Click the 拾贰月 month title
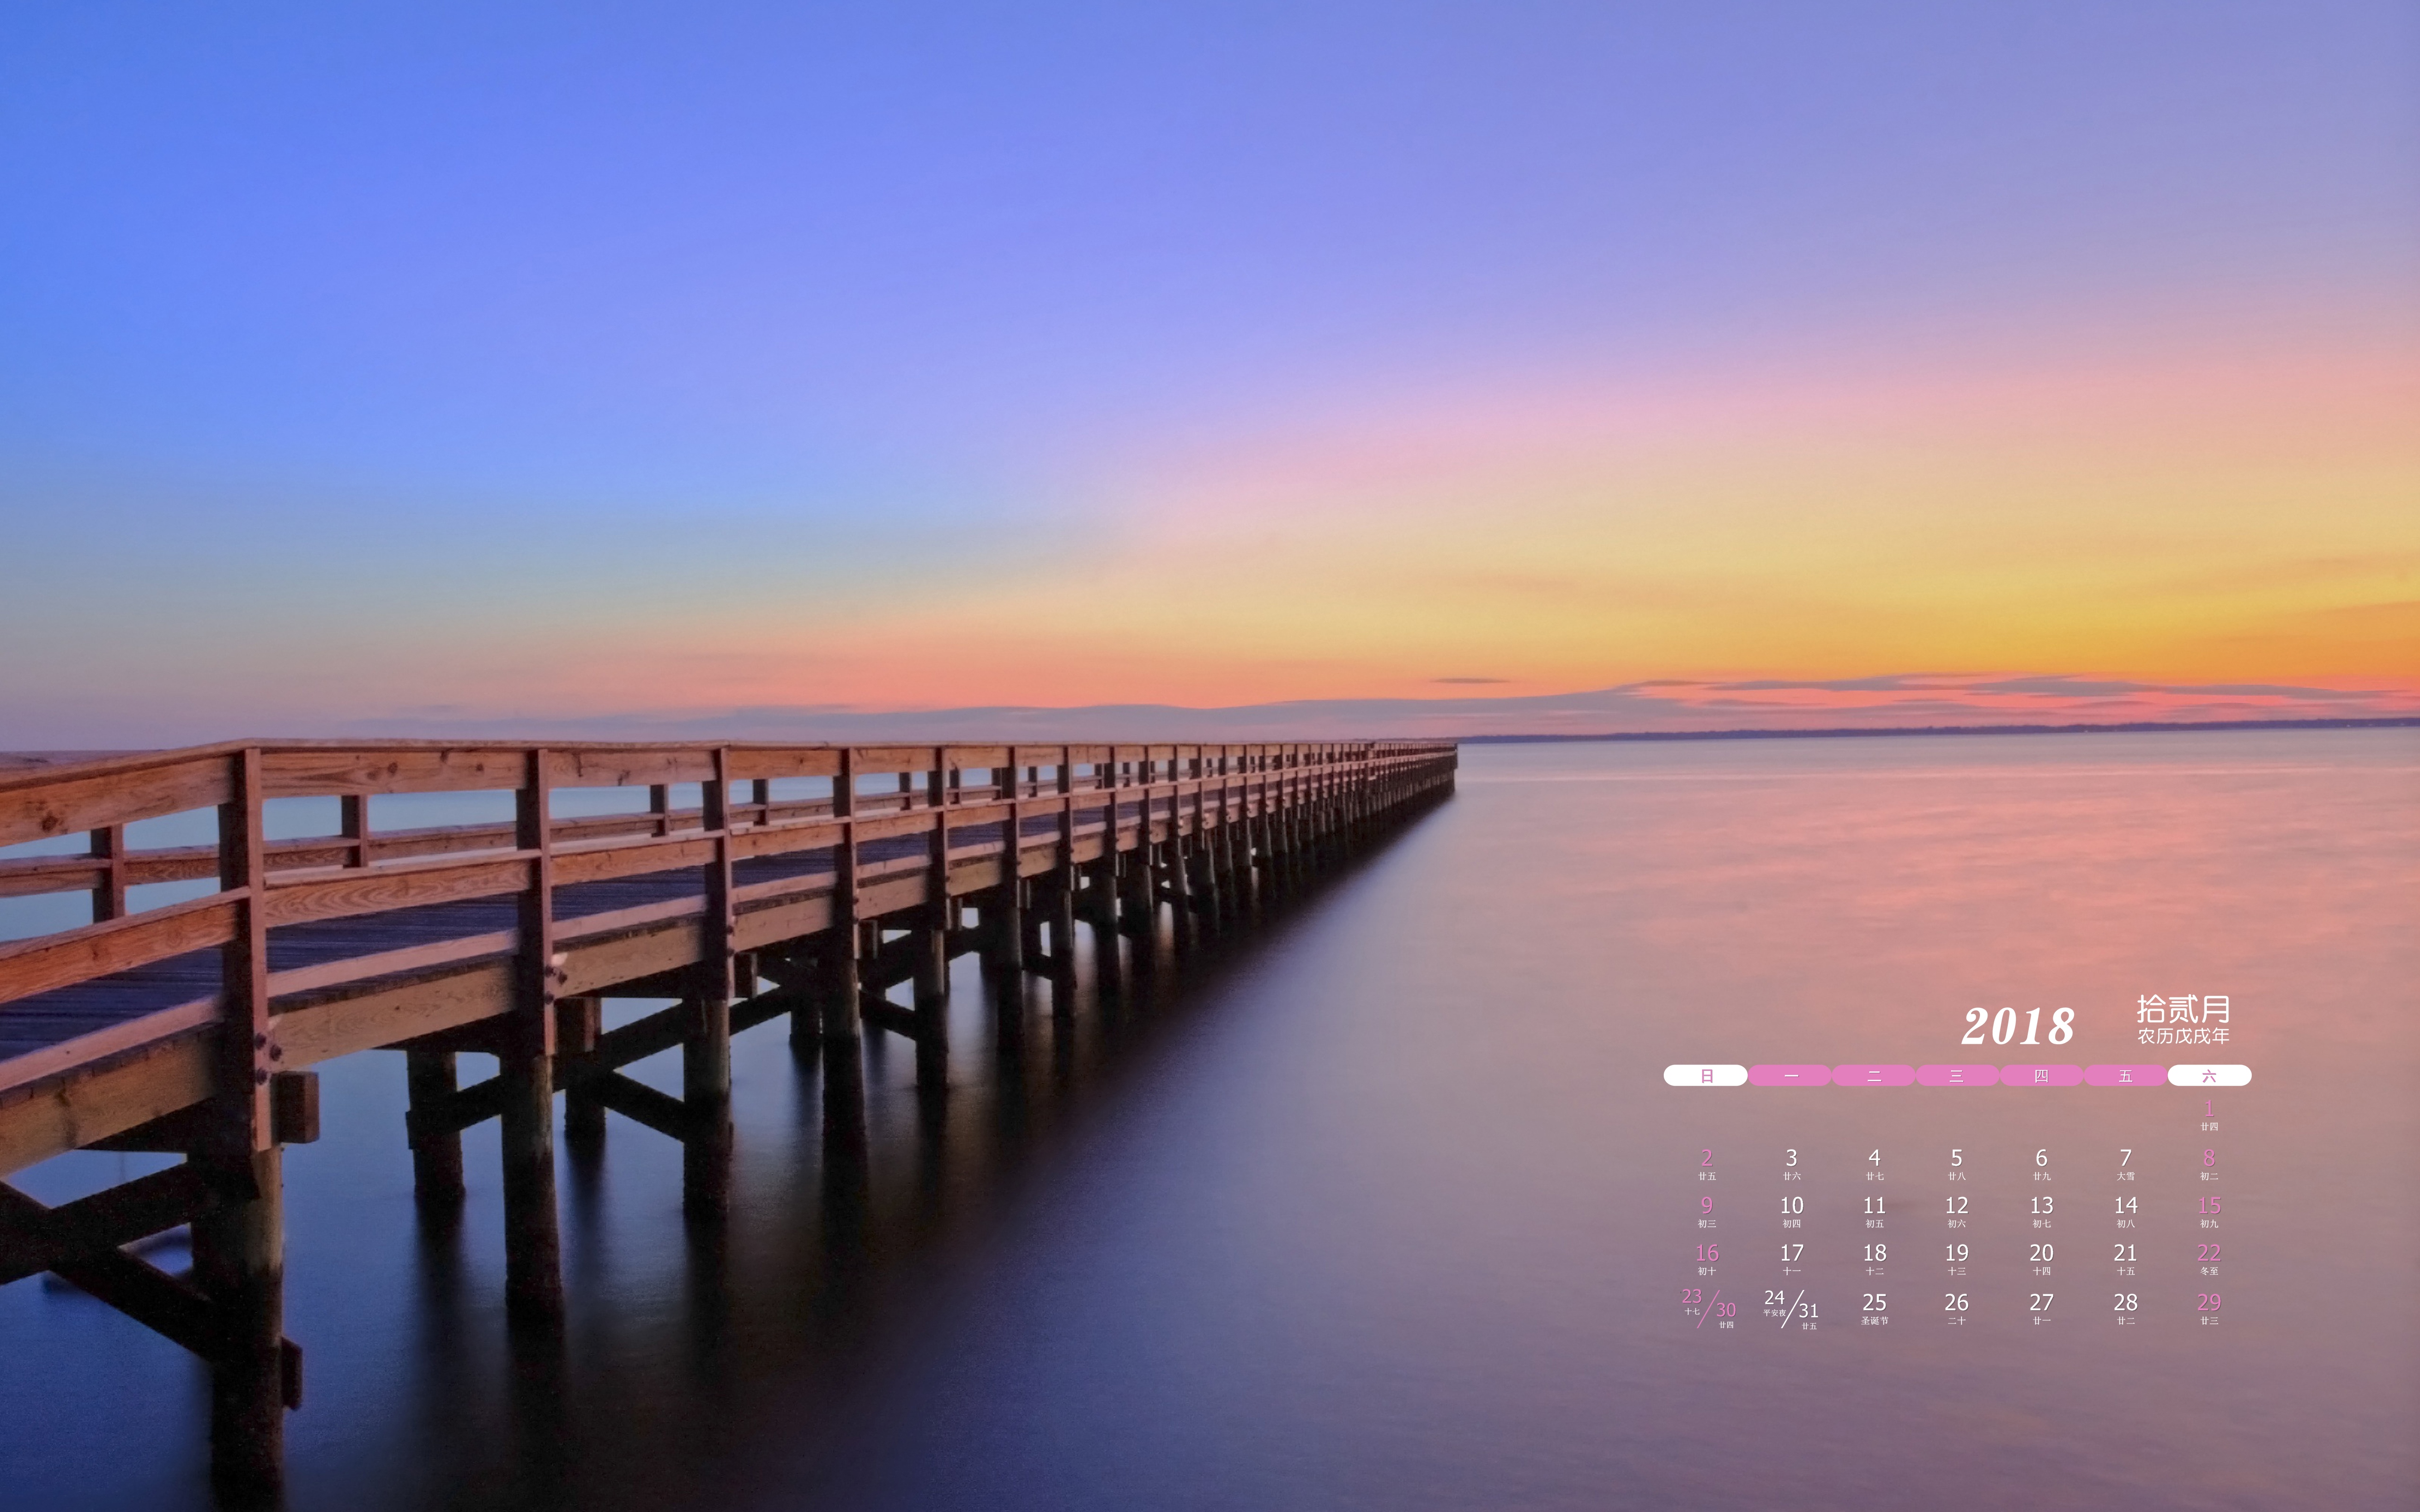The height and width of the screenshot is (1512, 2420). pyautogui.click(x=2183, y=1008)
